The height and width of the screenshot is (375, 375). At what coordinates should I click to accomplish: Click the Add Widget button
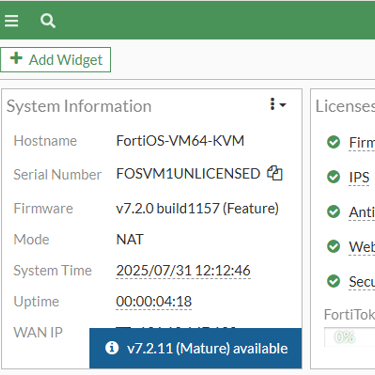point(55,60)
